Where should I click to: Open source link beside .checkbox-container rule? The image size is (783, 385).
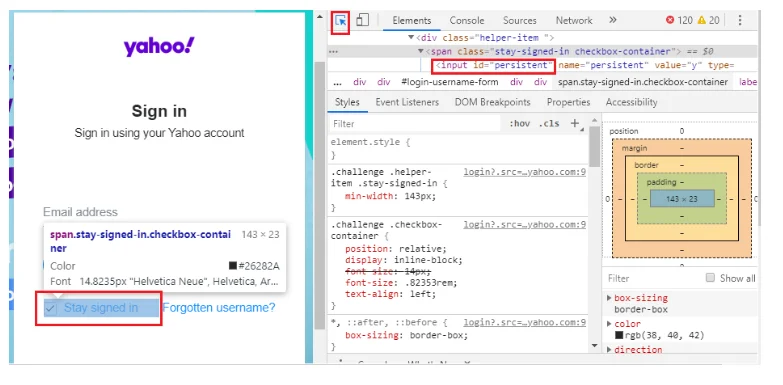(524, 225)
